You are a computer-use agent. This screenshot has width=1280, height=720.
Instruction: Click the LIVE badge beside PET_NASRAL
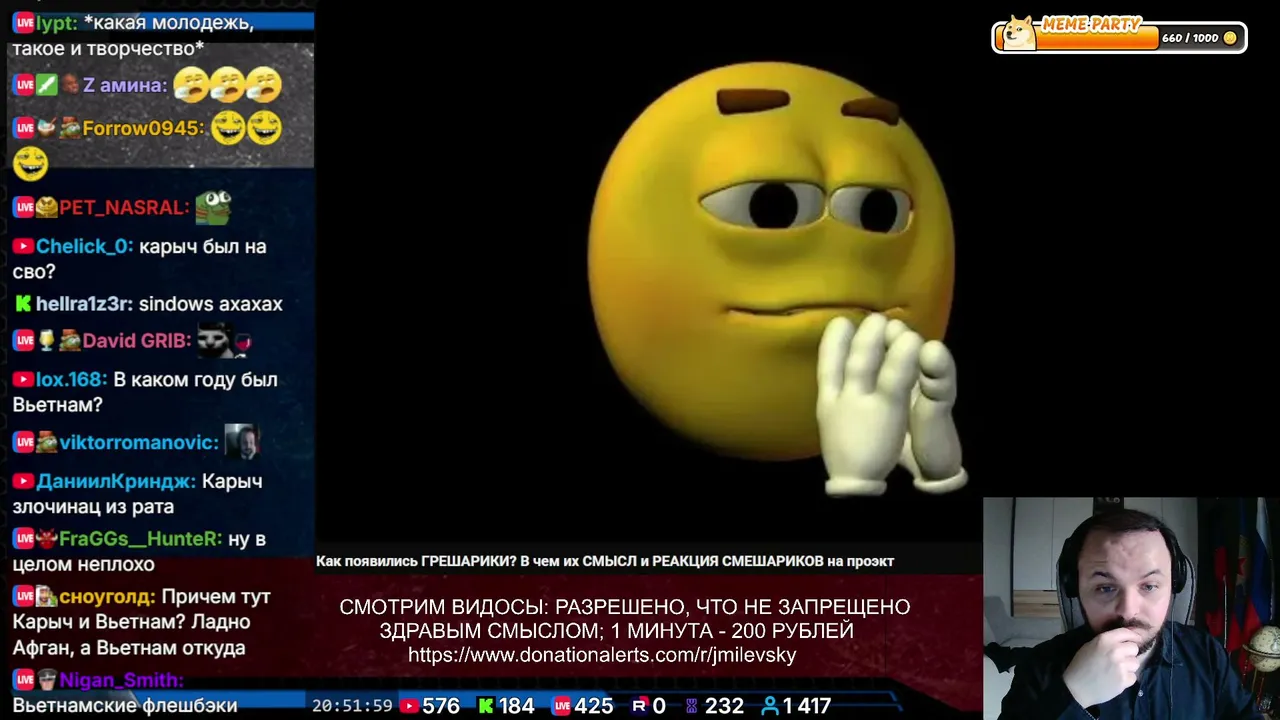(23, 207)
